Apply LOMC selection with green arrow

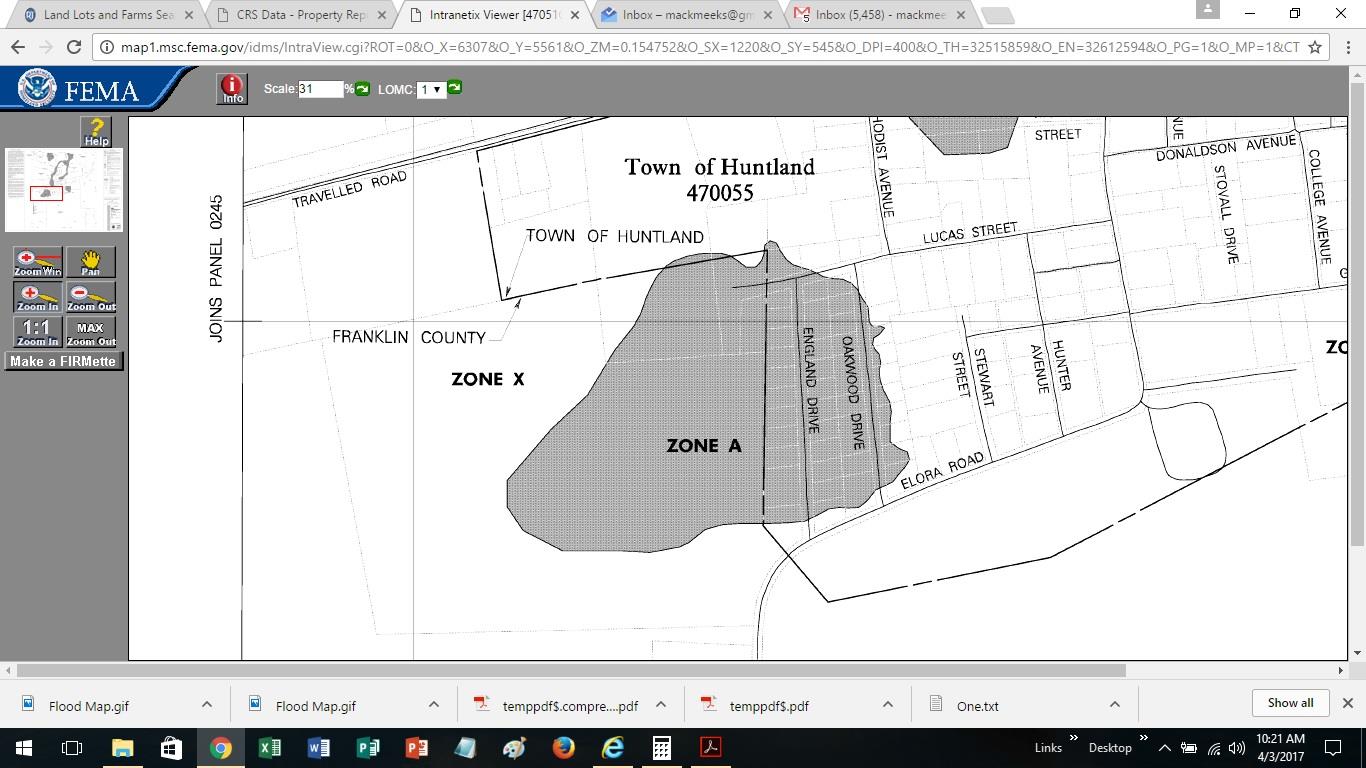pos(454,88)
